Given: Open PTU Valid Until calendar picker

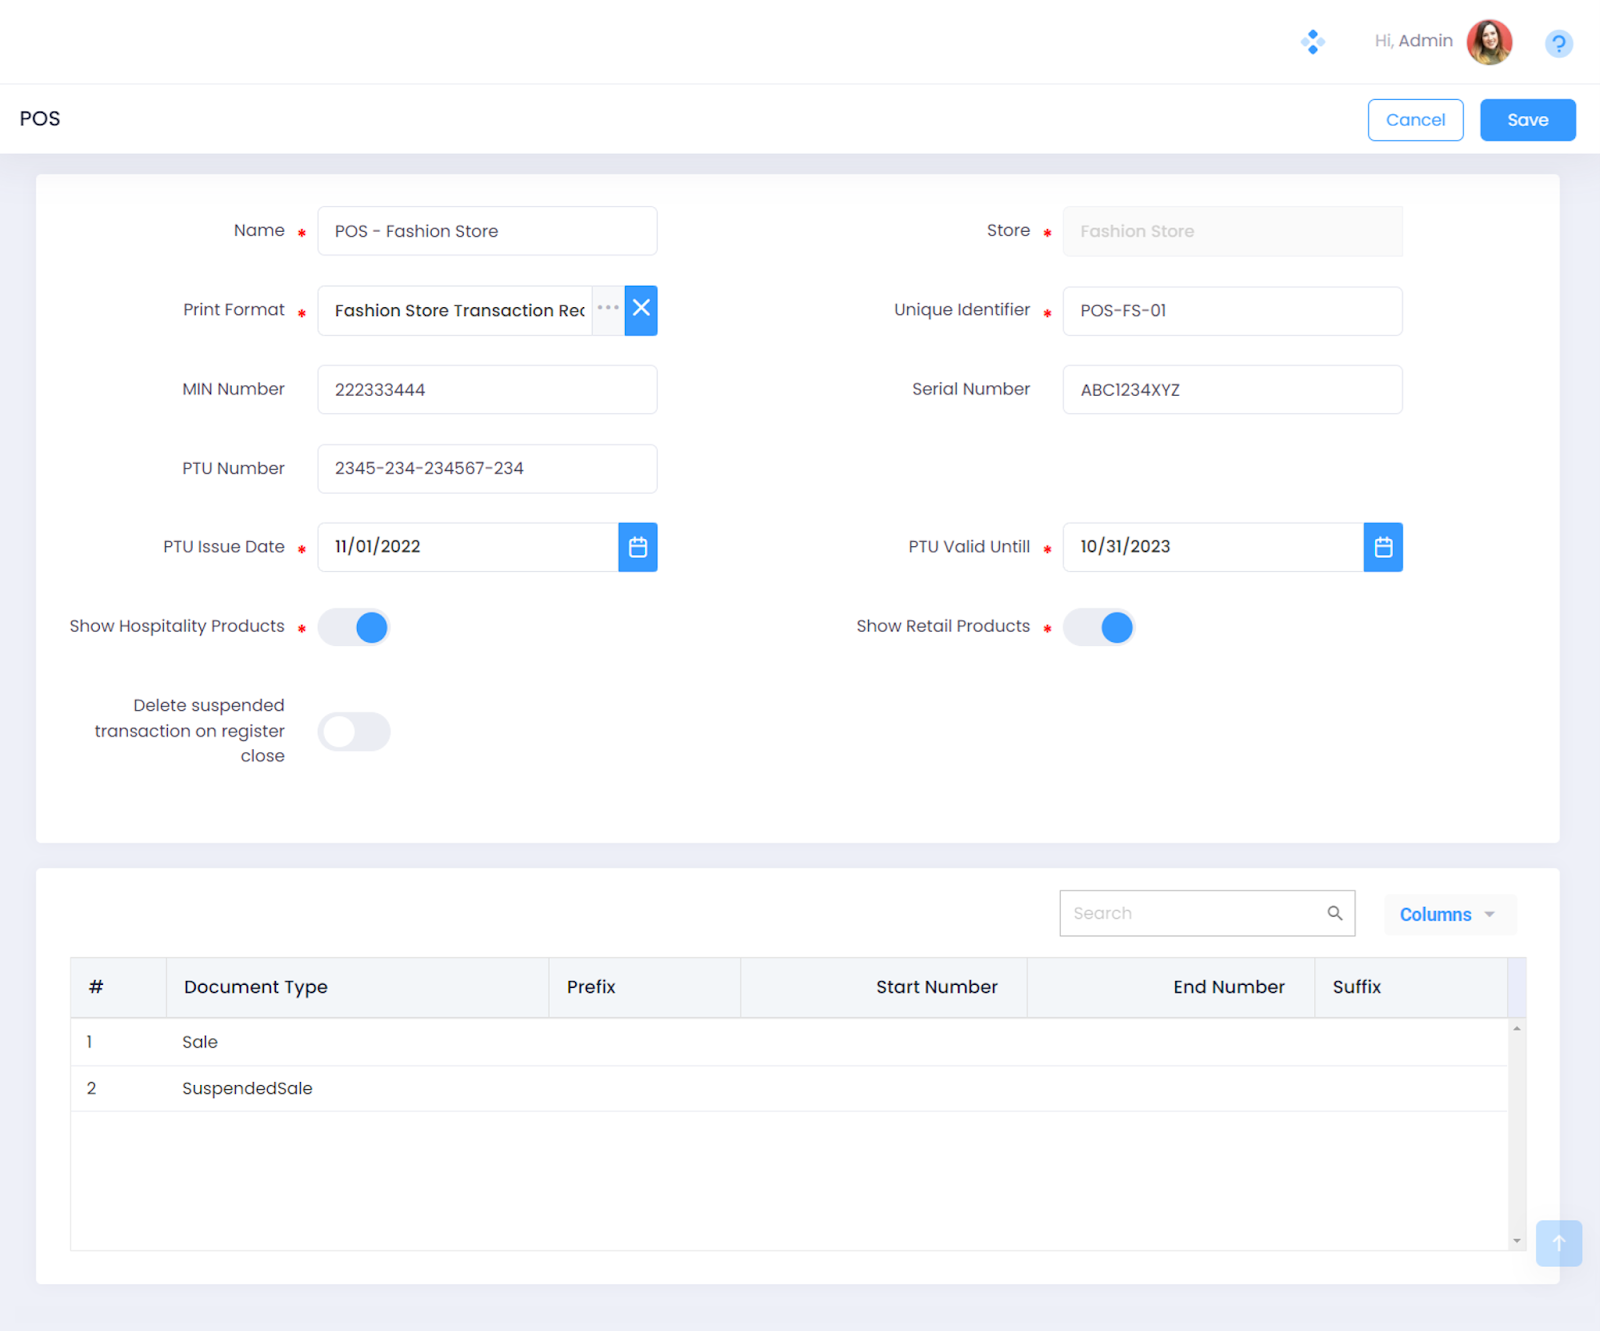Looking at the screenshot, I should 1382,547.
